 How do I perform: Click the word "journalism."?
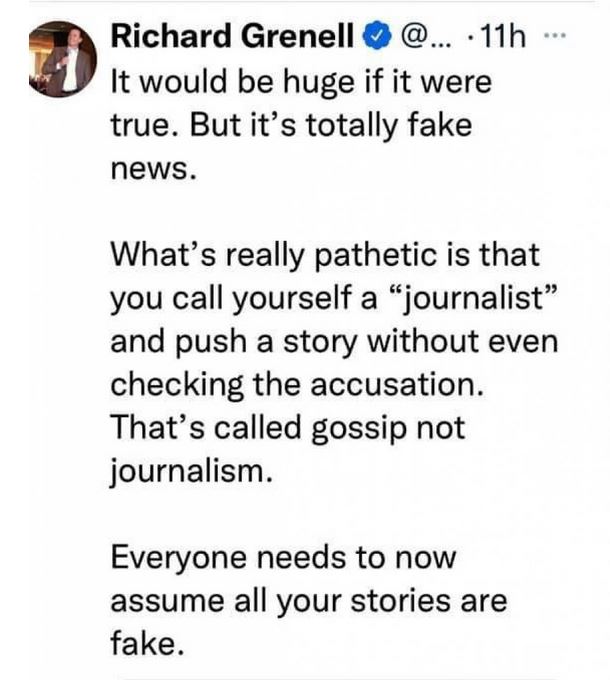point(191,470)
